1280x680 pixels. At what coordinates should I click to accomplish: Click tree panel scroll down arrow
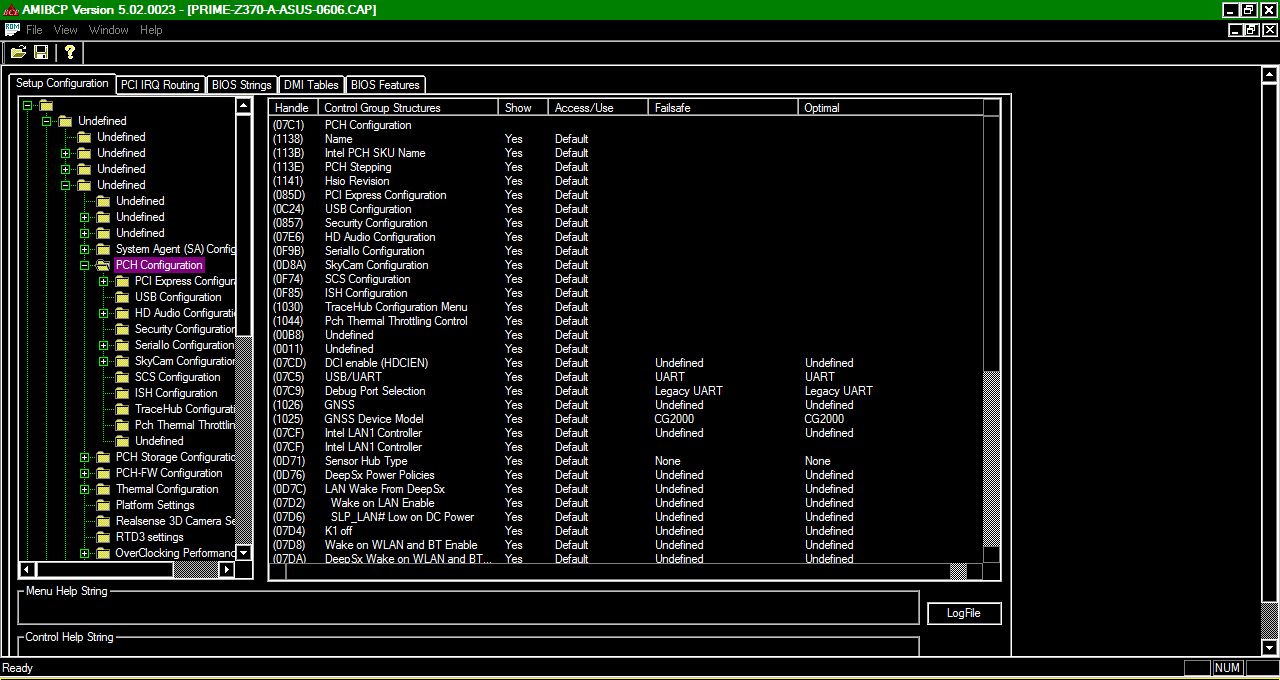tap(244, 553)
